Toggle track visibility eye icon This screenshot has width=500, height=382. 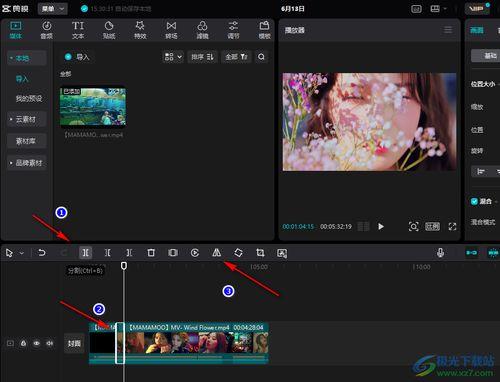[x=36, y=343]
